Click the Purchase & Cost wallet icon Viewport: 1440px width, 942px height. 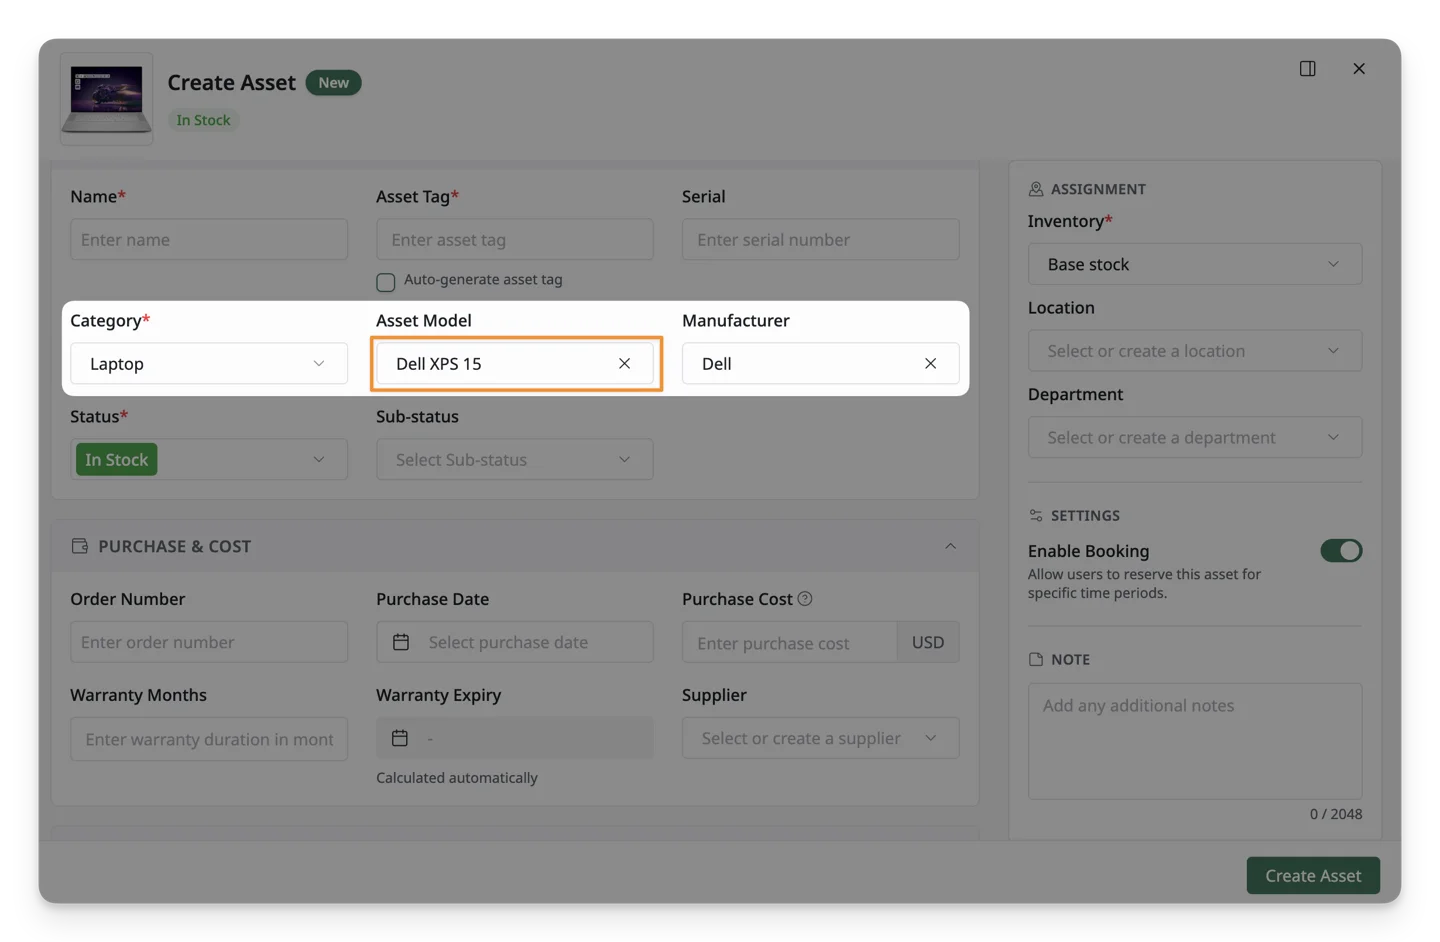(x=80, y=546)
